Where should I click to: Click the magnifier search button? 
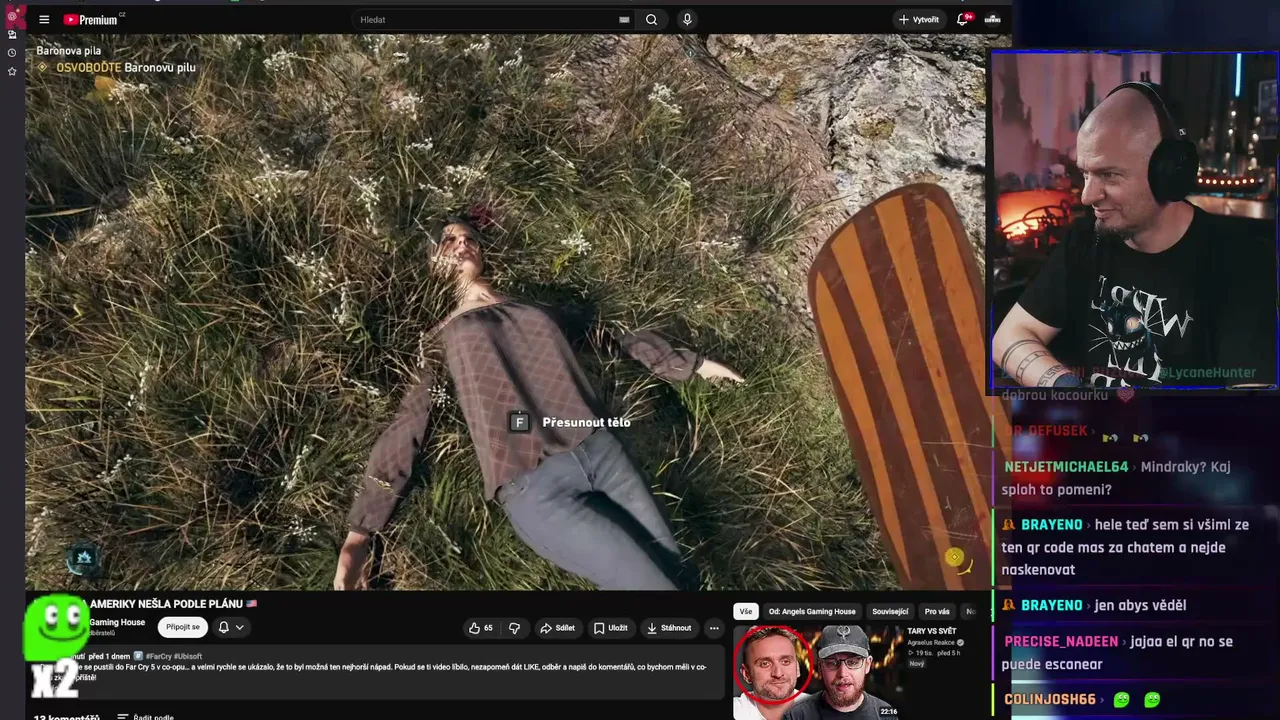pos(651,19)
